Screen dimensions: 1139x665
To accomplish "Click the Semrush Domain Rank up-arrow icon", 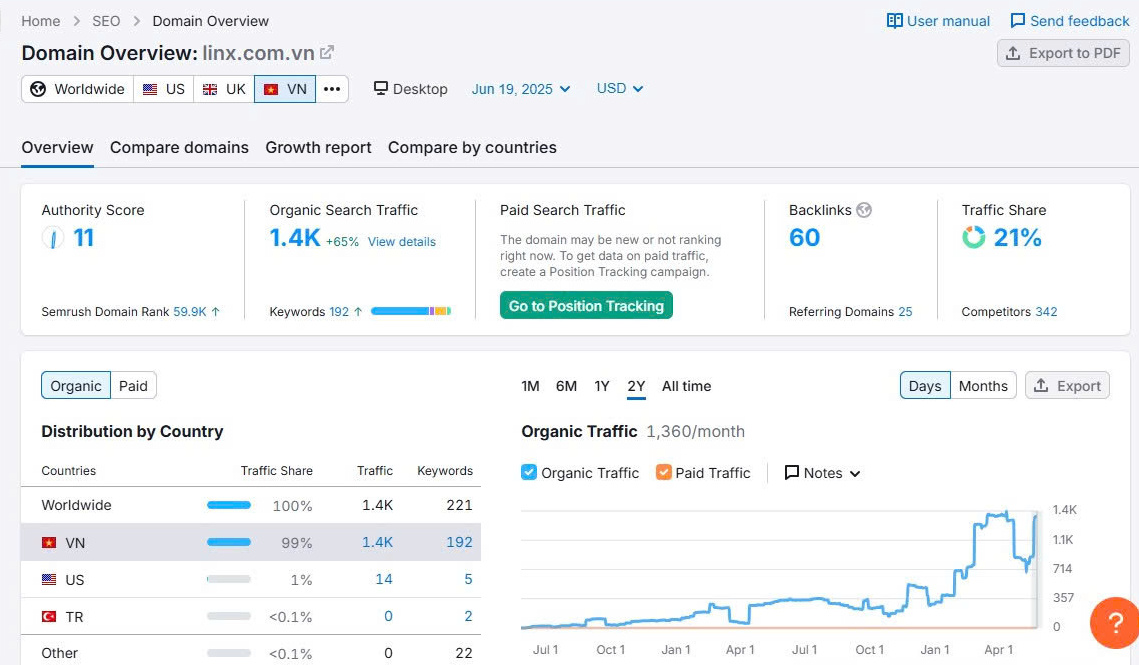I will pyautogui.click(x=215, y=312).
